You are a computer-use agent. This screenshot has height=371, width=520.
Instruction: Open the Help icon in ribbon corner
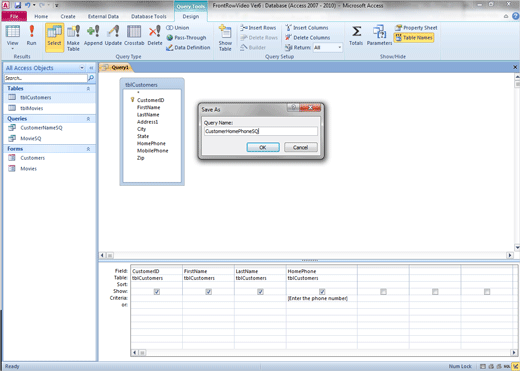(516, 16)
